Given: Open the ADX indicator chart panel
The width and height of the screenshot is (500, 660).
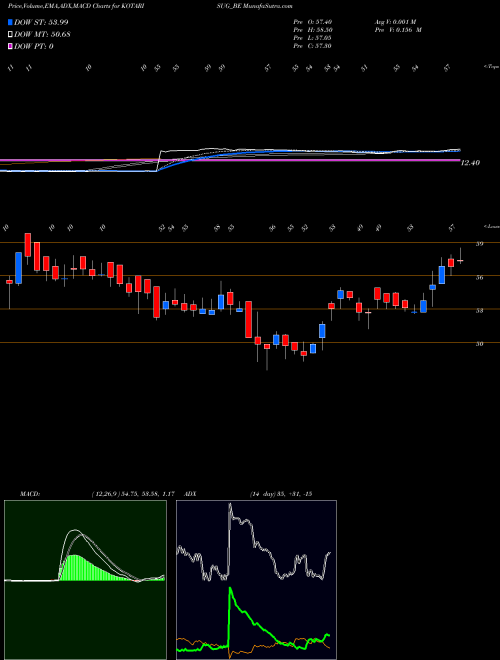Looking at the screenshot, I should (256, 580).
